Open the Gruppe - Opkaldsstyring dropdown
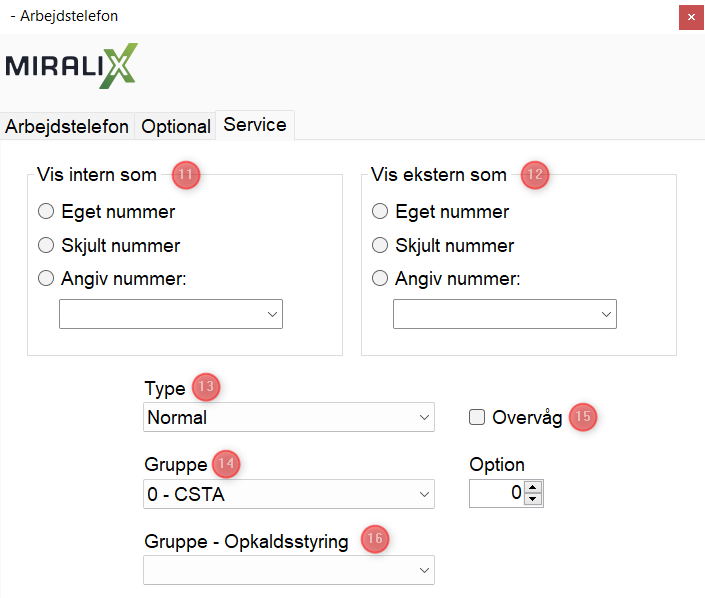Image resolution: width=705 pixels, height=598 pixels. tap(289, 570)
